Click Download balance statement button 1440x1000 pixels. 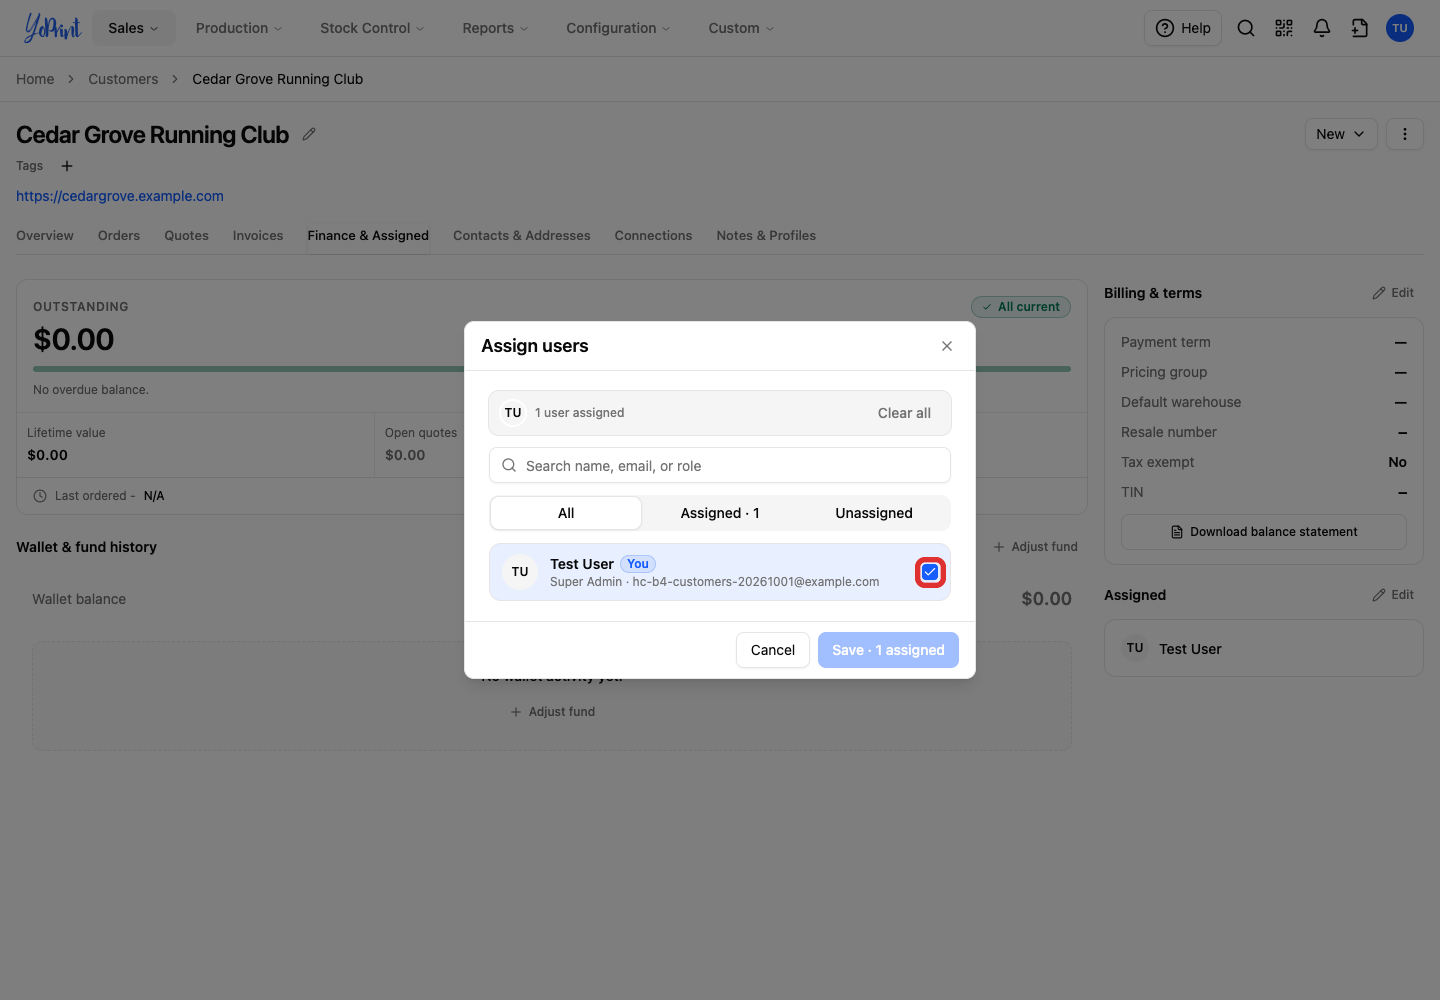pos(1264,532)
